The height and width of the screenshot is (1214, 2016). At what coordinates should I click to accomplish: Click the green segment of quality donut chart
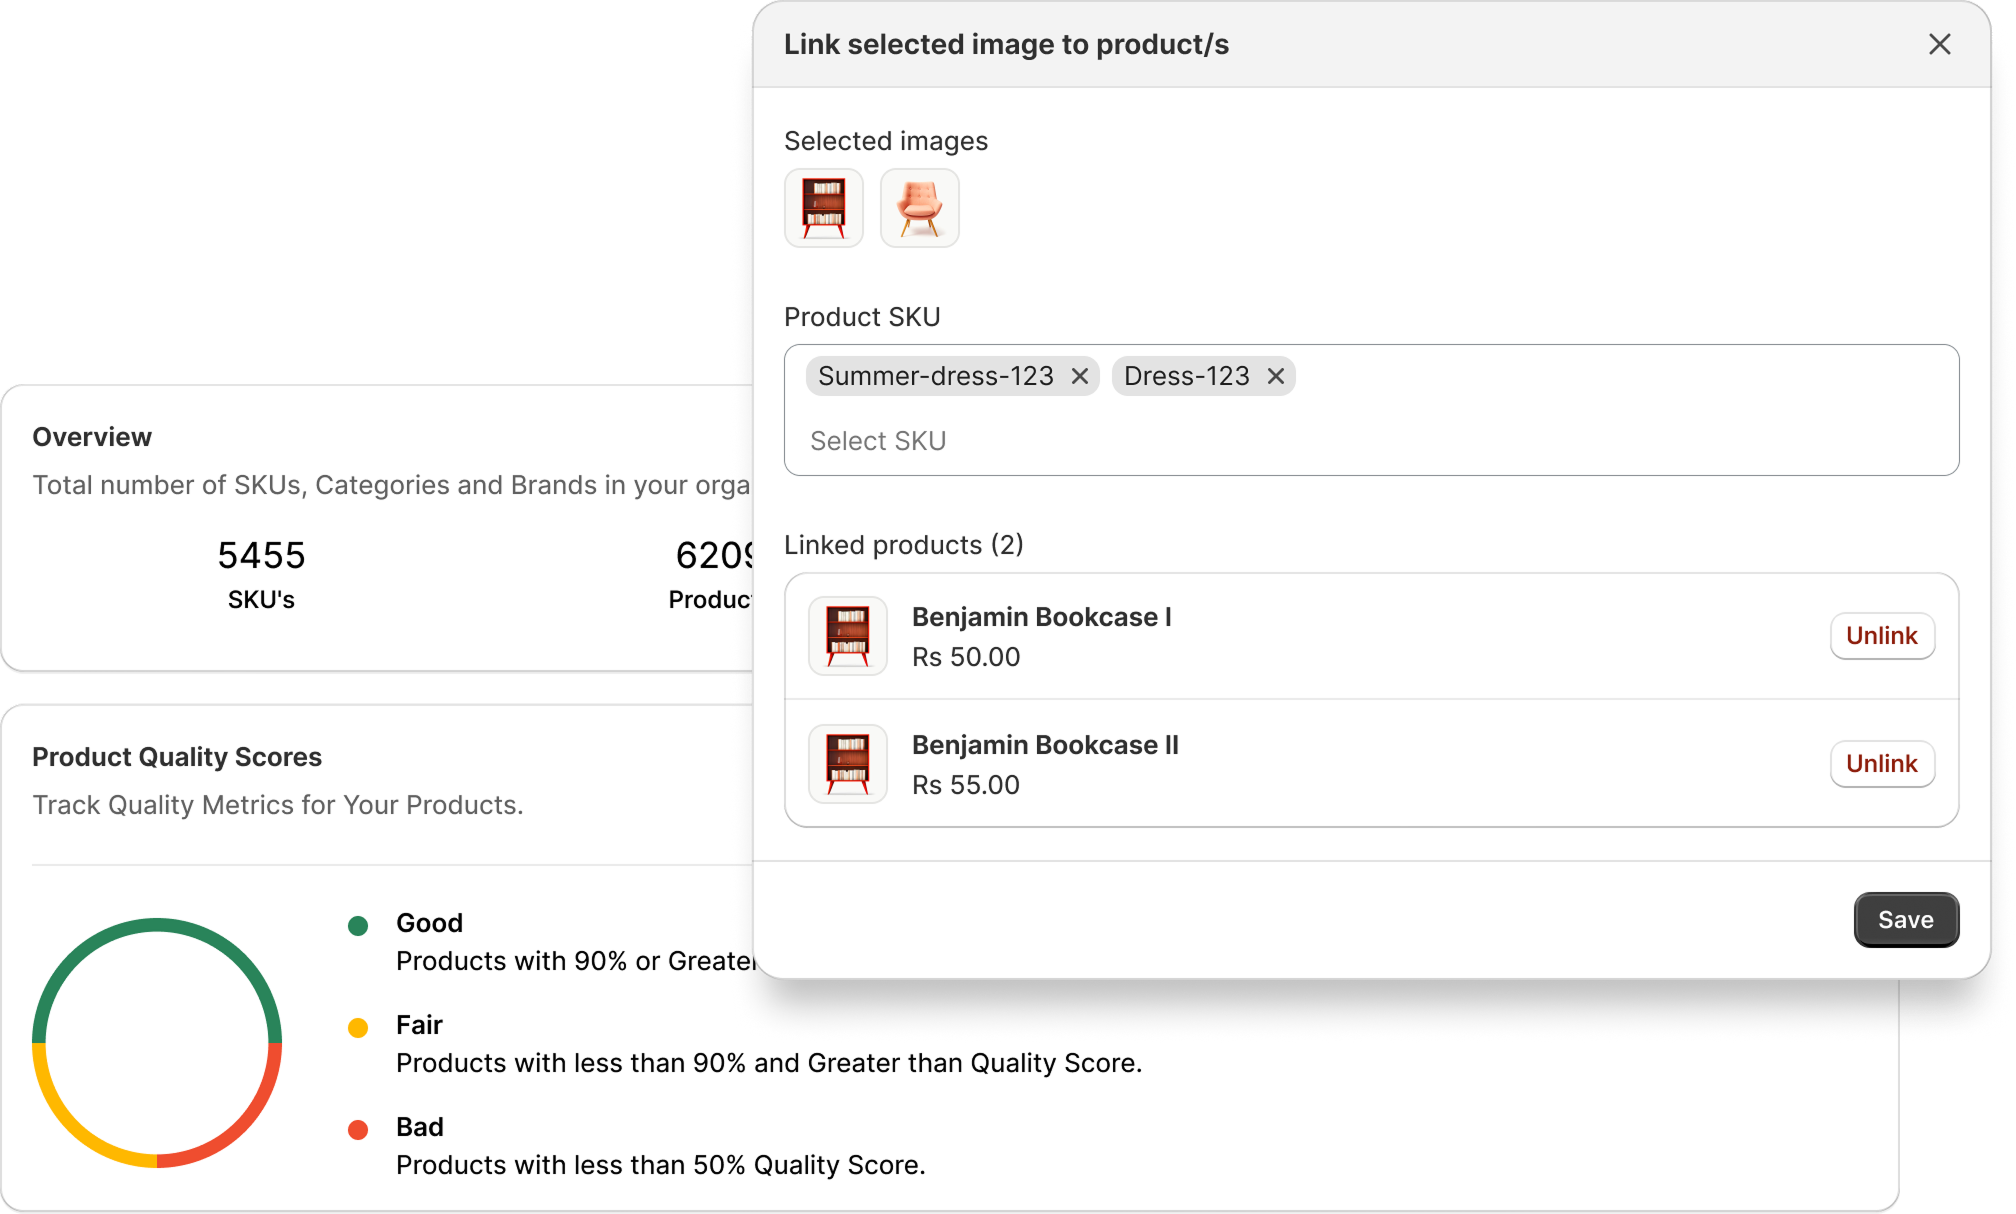click(x=157, y=926)
